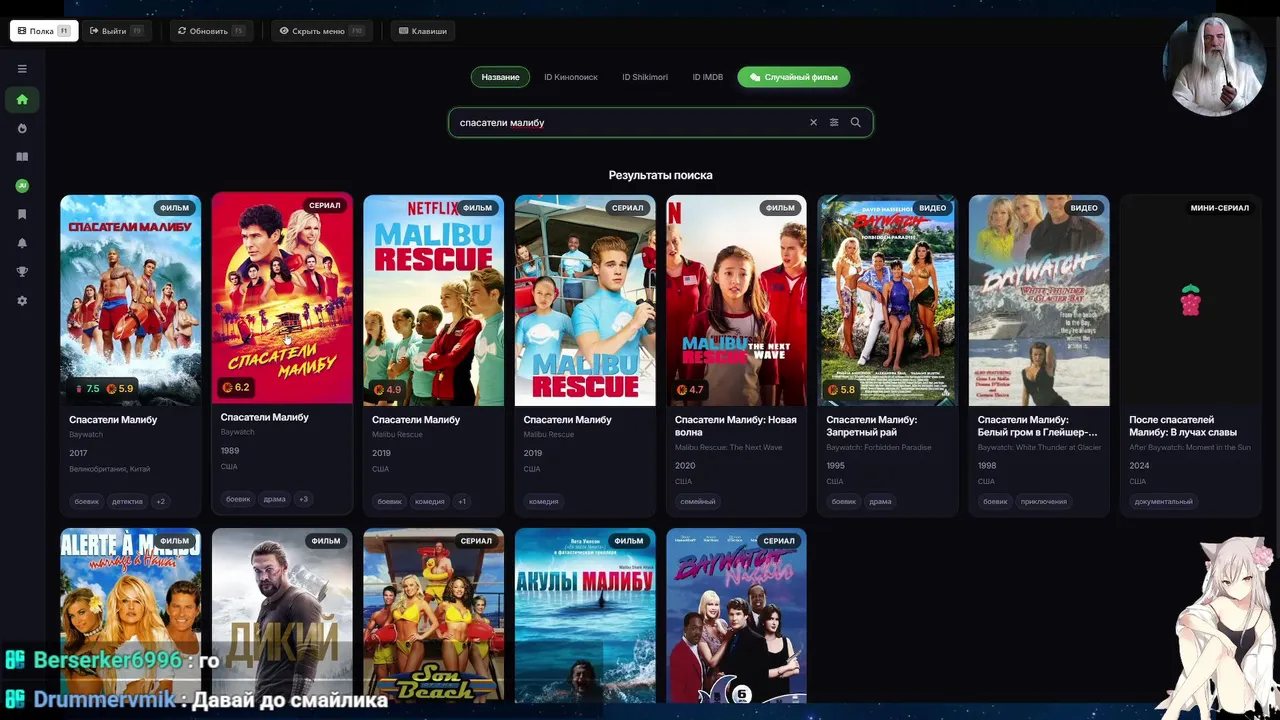1280x720 pixels.
Task: Click the 5.8 rating on Forbidden Paradise
Action: point(842,390)
